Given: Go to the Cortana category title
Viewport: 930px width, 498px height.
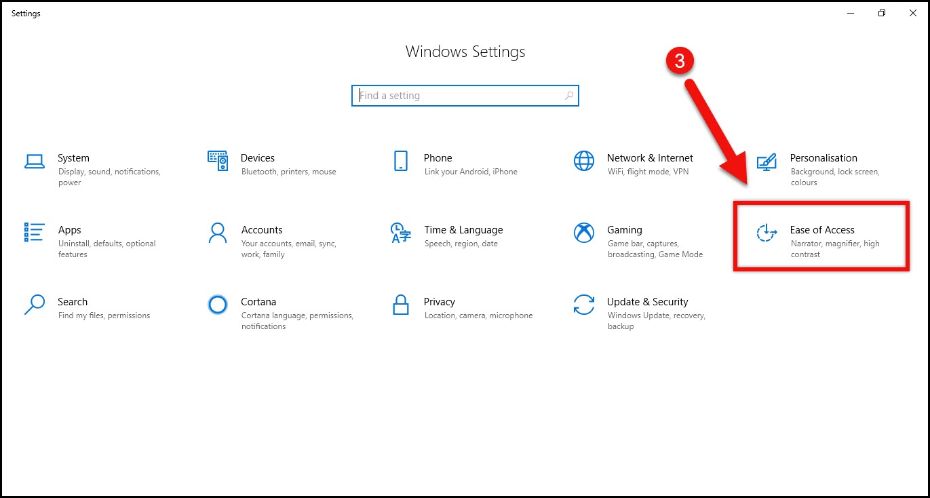Looking at the screenshot, I should click(259, 302).
